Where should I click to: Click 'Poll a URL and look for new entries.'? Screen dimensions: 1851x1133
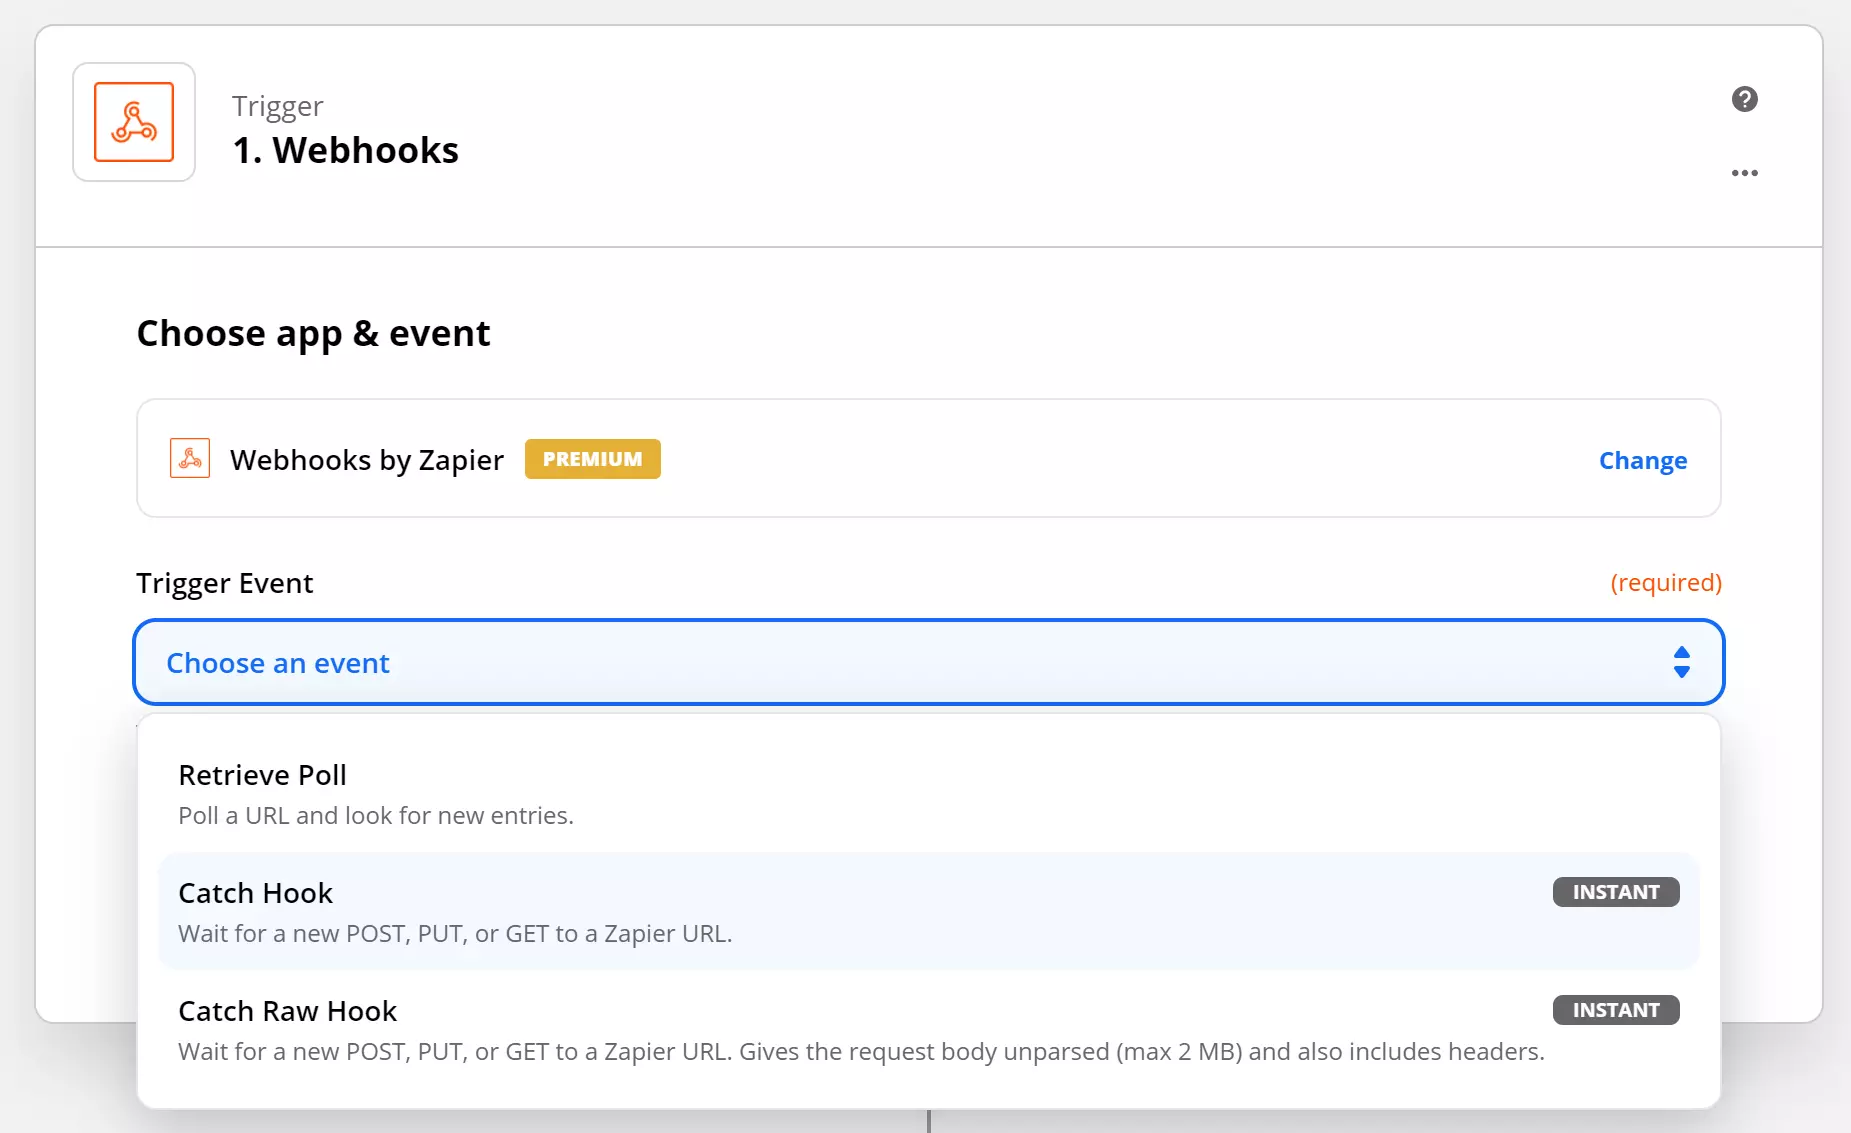click(x=376, y=816)
